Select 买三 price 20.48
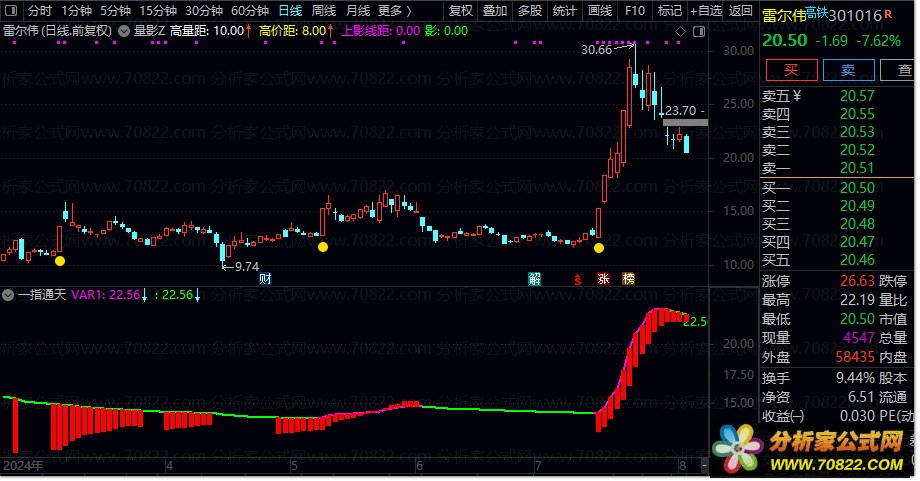 (x=857, y=224)
